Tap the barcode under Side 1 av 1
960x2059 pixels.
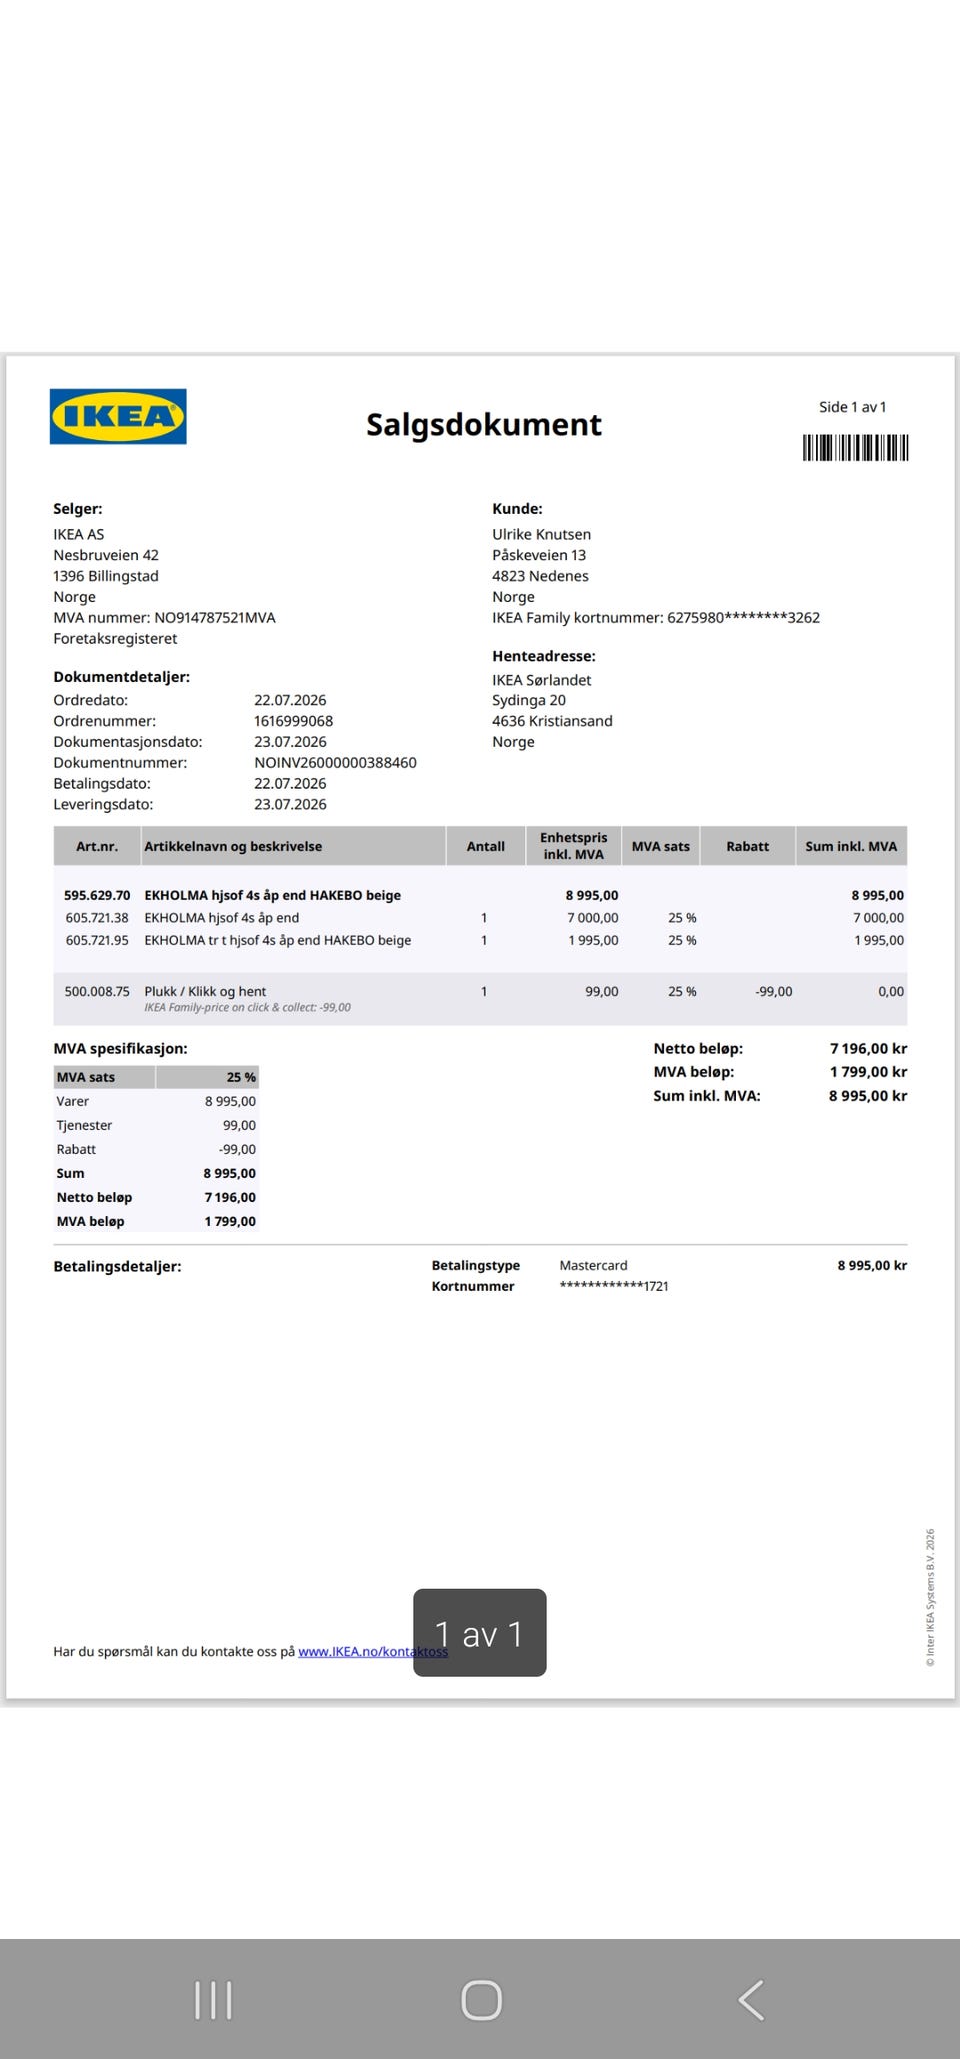coord(855,447)
